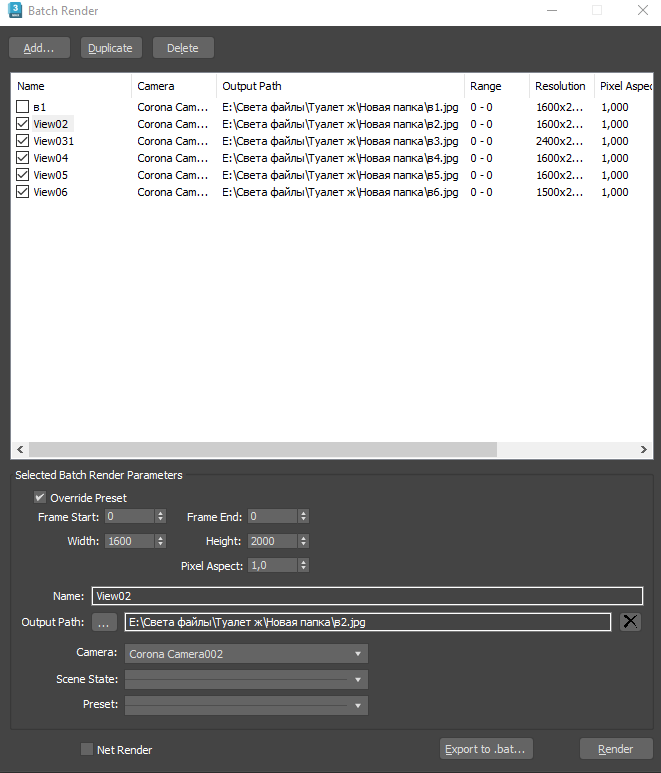Expand the Scene State dropdown
Viewport: 661px width, 773px height.
click(x=246, y=679)
